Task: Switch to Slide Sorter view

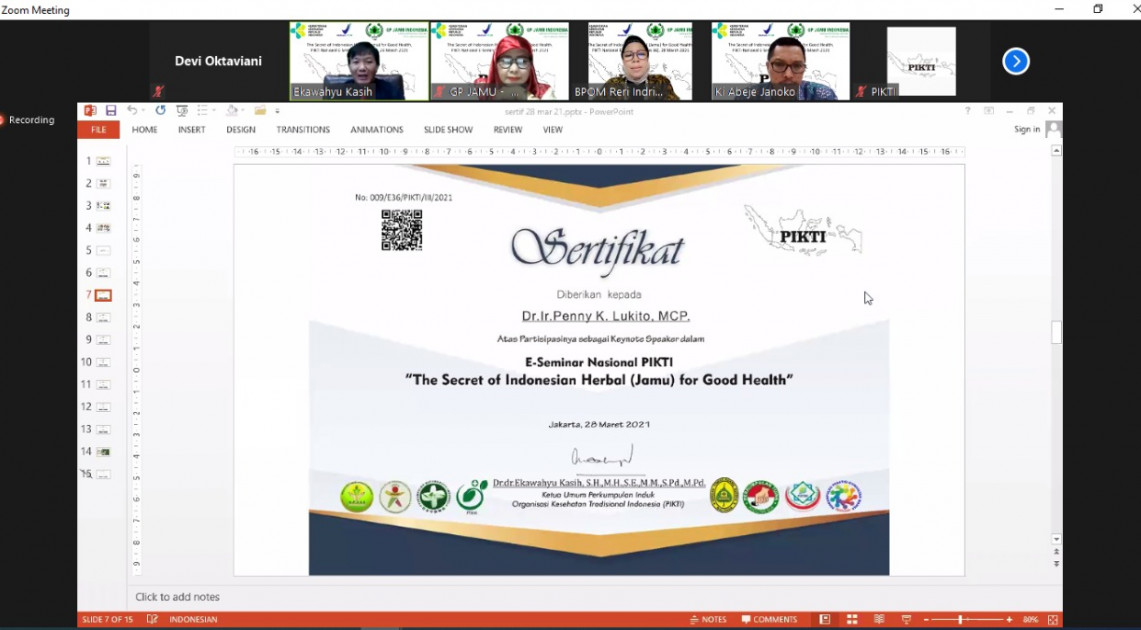Action: click(x=852, y=620)
